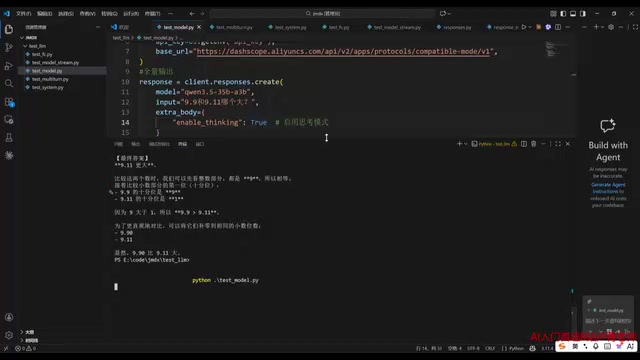Switch to the test_system.py tab

coord(290,27)
